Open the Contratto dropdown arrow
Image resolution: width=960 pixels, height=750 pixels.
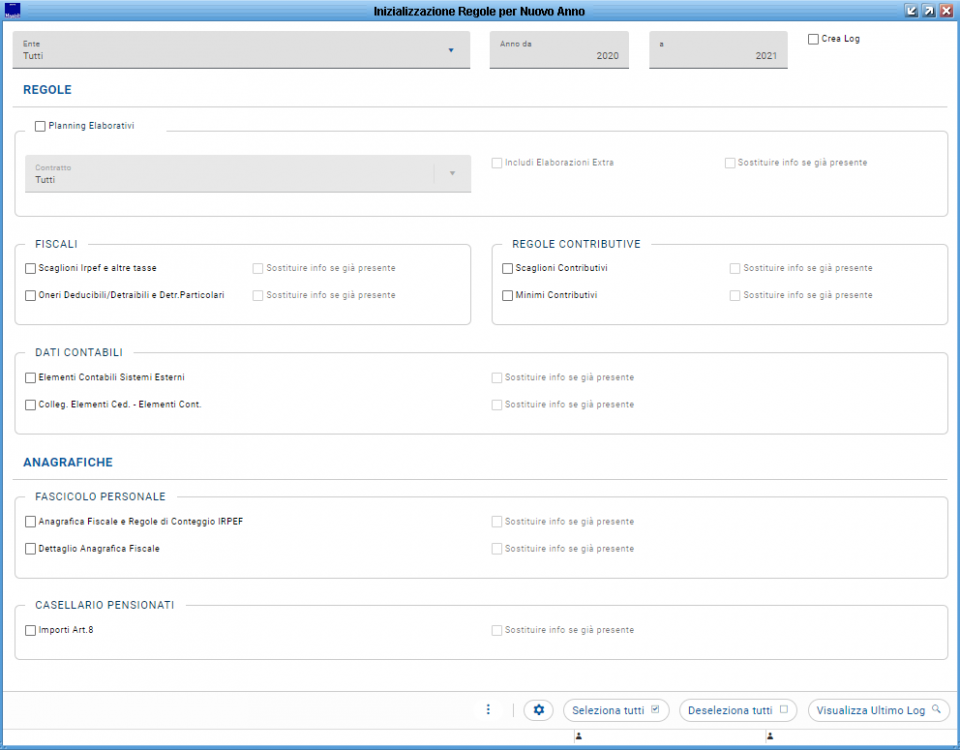pos(452,174)
